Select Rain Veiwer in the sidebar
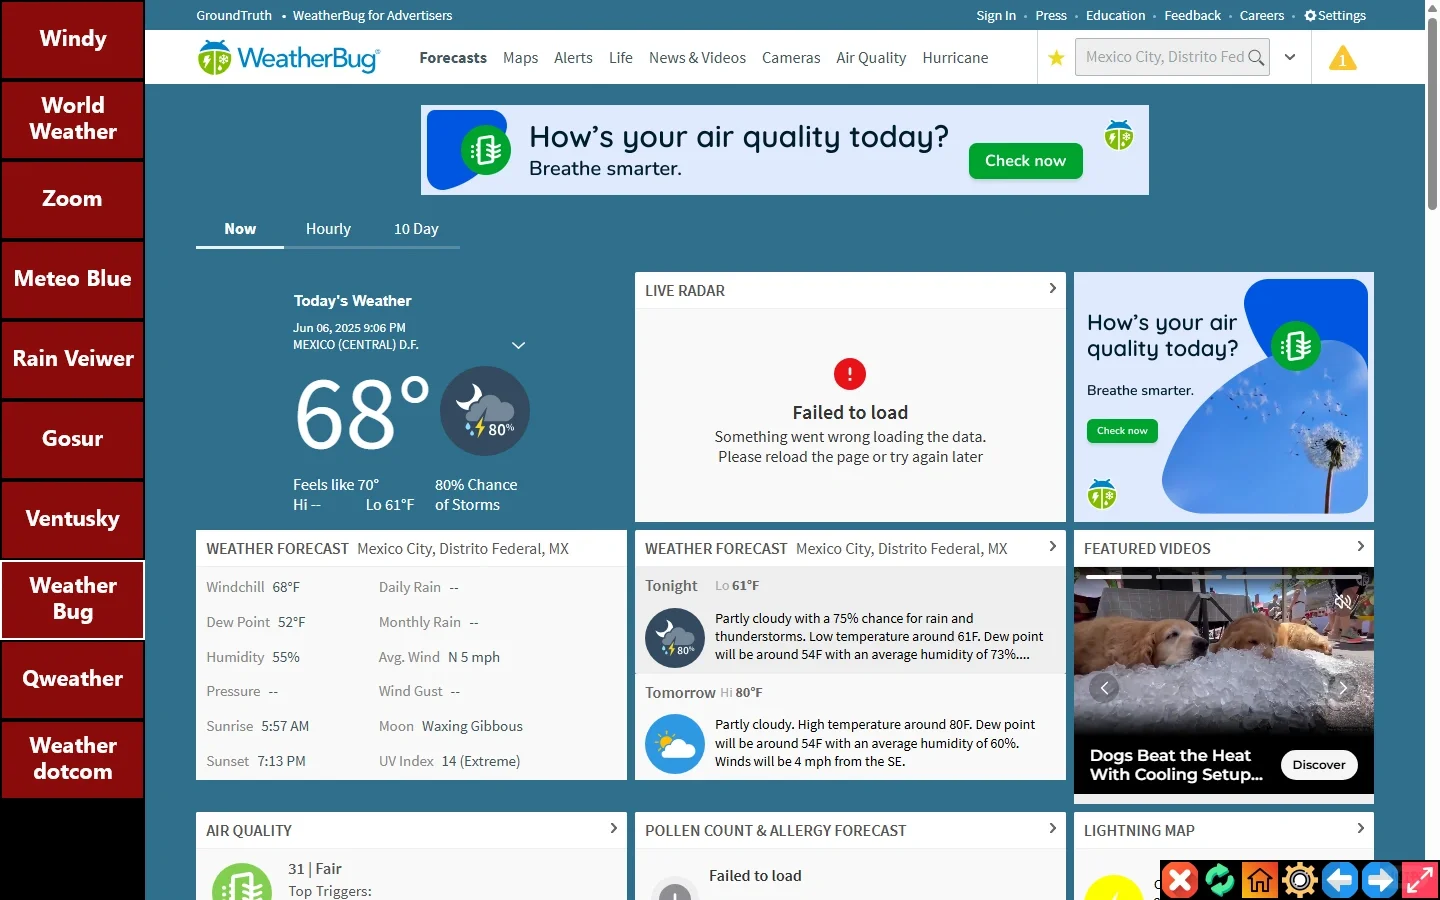 point(73,359)
